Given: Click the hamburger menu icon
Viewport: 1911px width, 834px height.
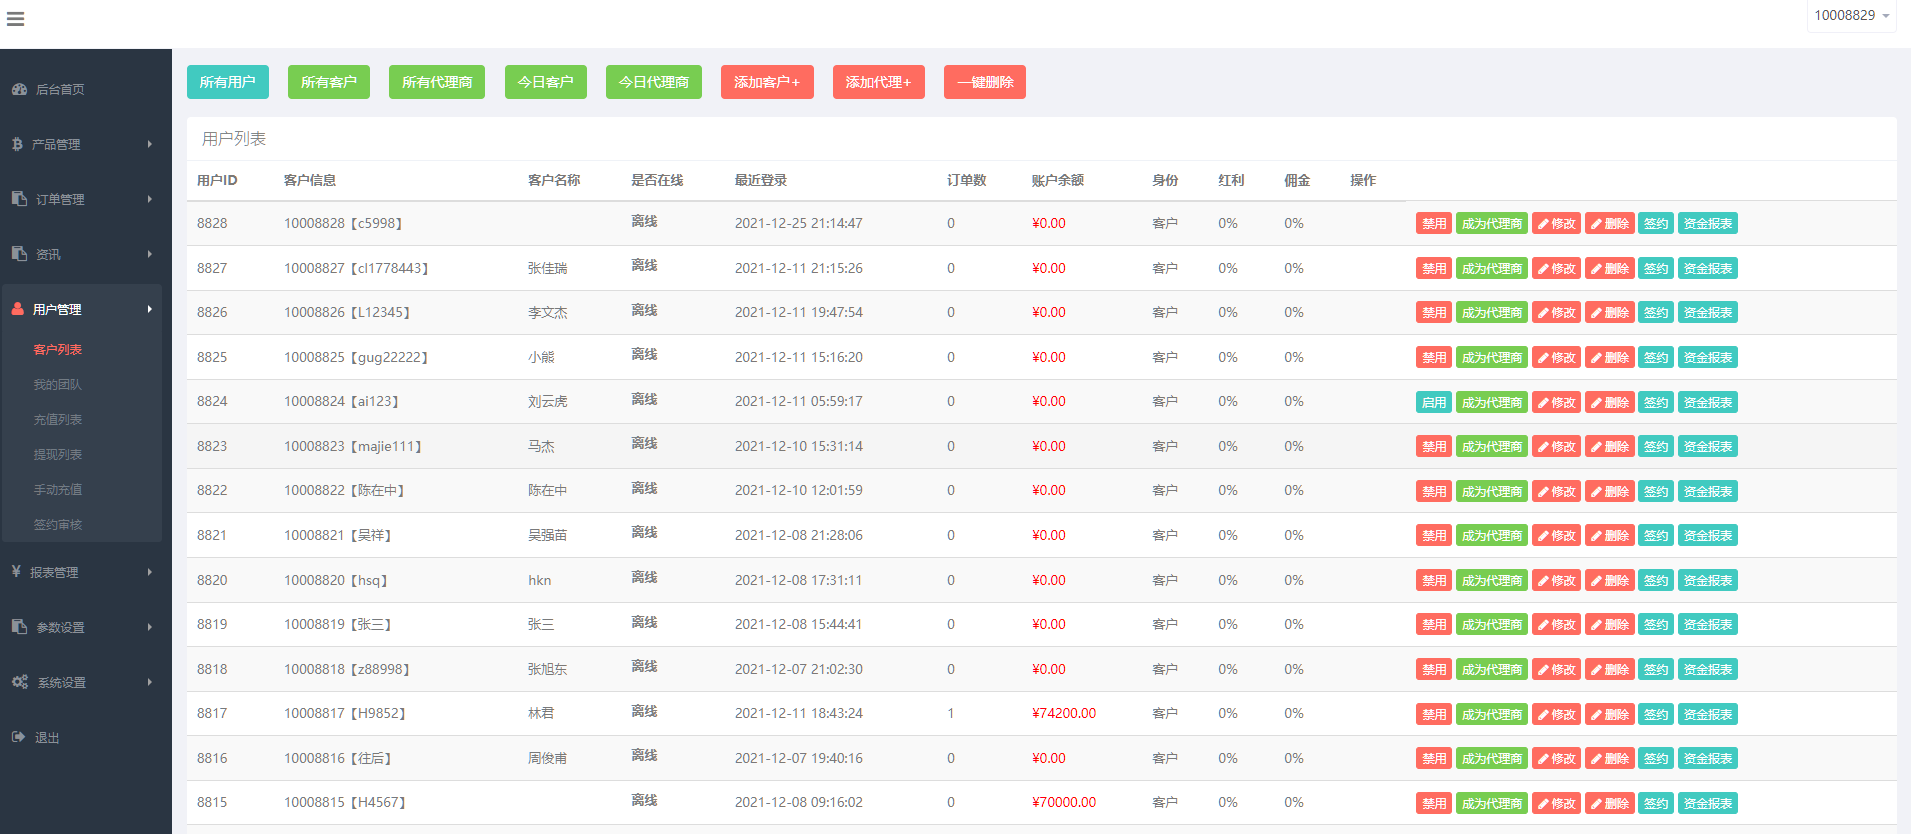Looking at the screenshot, I should (x=15, y=19).
